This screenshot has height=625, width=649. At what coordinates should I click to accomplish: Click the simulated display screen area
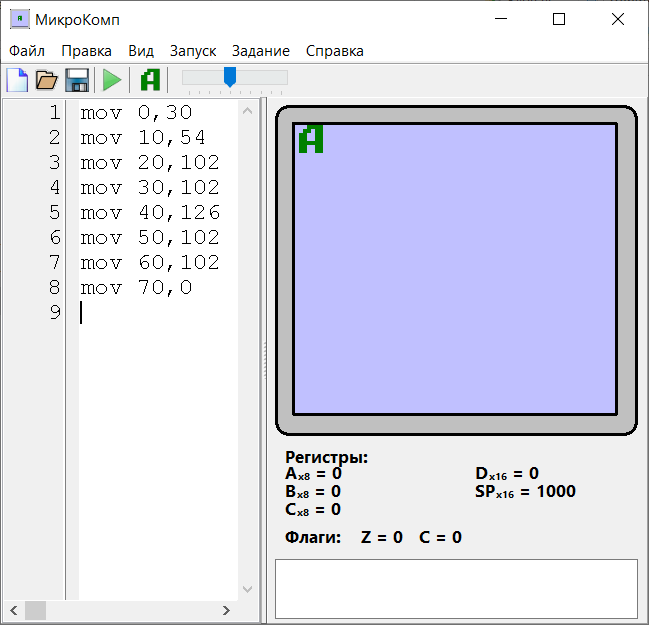point(455,268)
